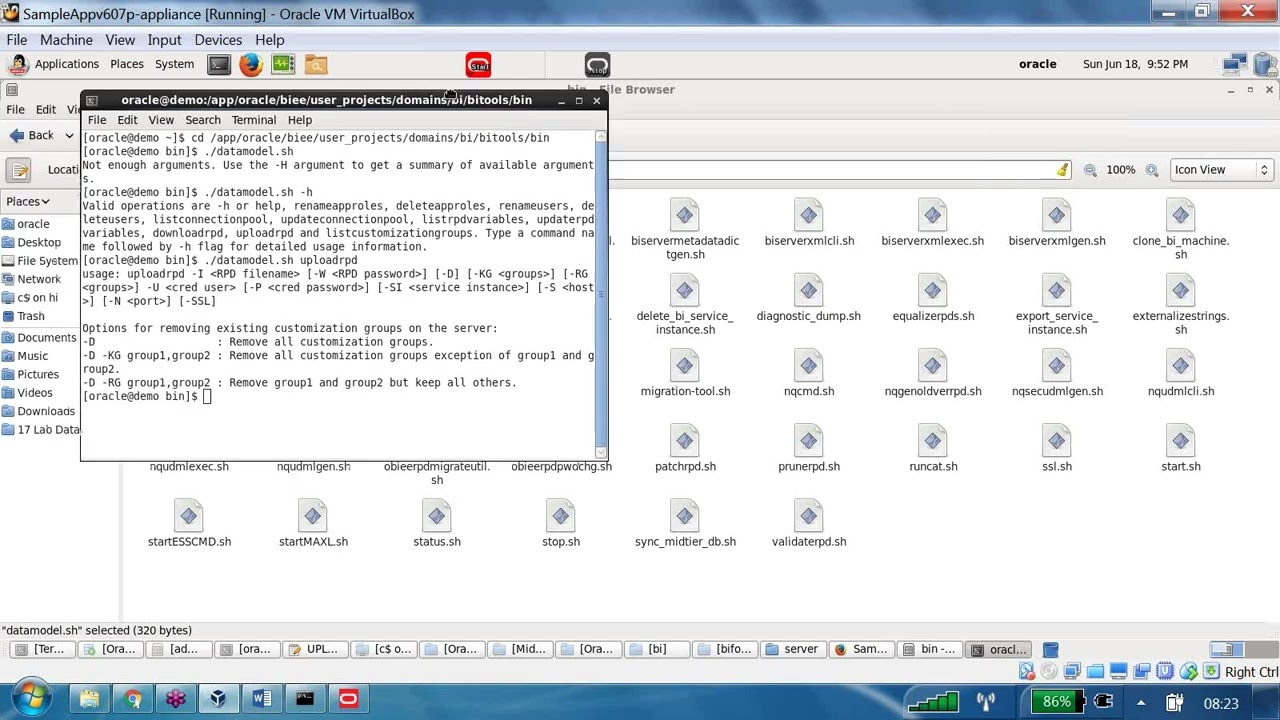Screen dimensions: 1280x720
Task: Open Windows Start orb
Action: click(x=31, y=699)
